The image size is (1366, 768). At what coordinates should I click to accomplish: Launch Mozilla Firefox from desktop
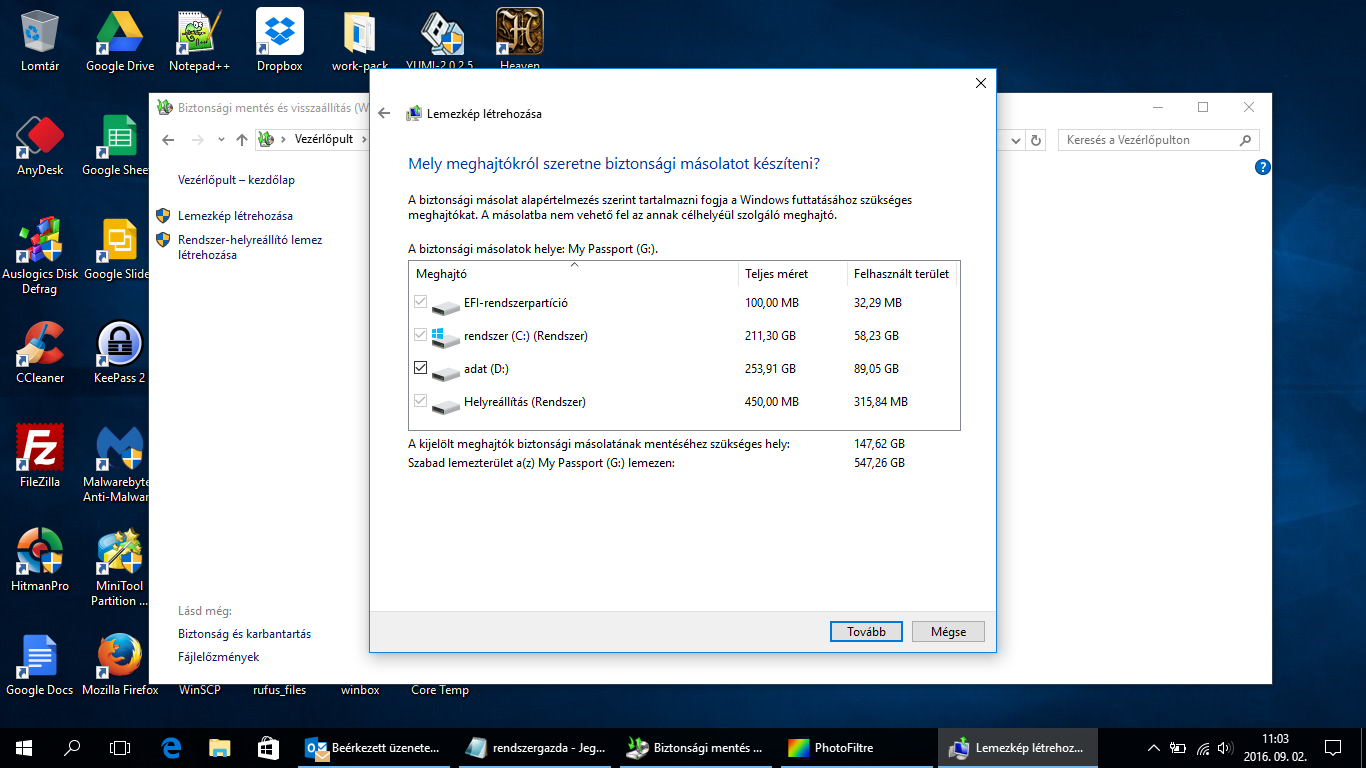click(x=120, y=657)
